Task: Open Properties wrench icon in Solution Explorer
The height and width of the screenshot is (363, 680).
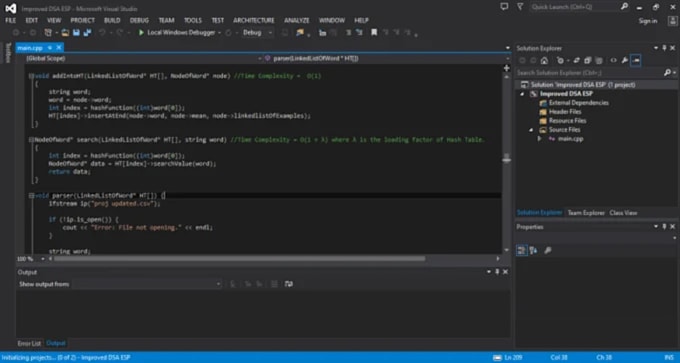Action: coord(624,61)
